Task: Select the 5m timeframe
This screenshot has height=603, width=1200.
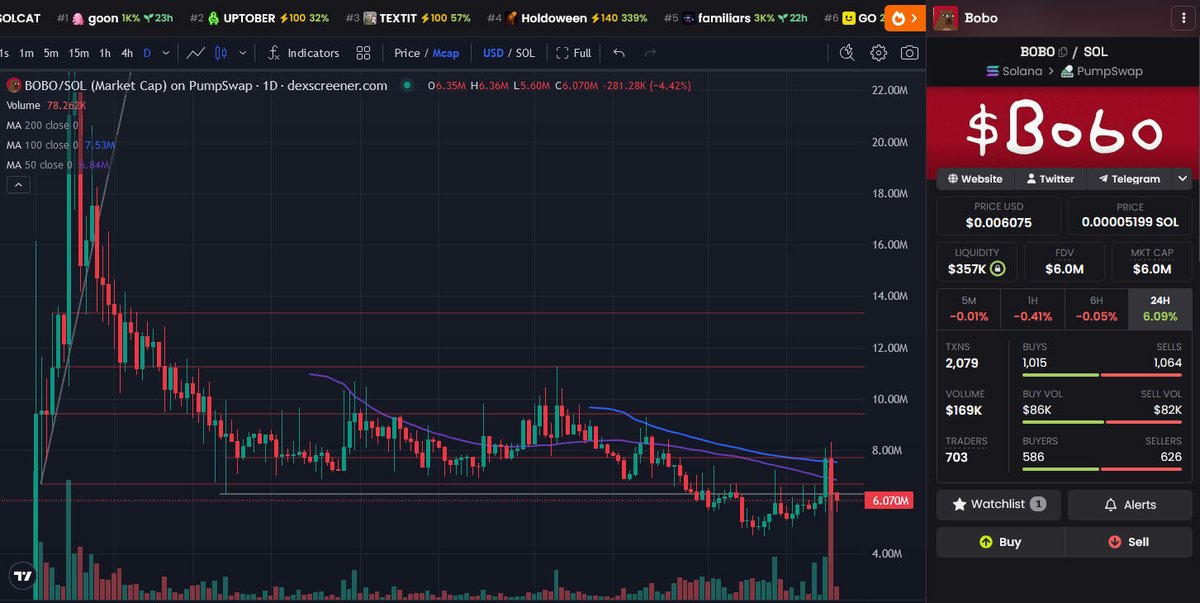Action: (51, 53)
